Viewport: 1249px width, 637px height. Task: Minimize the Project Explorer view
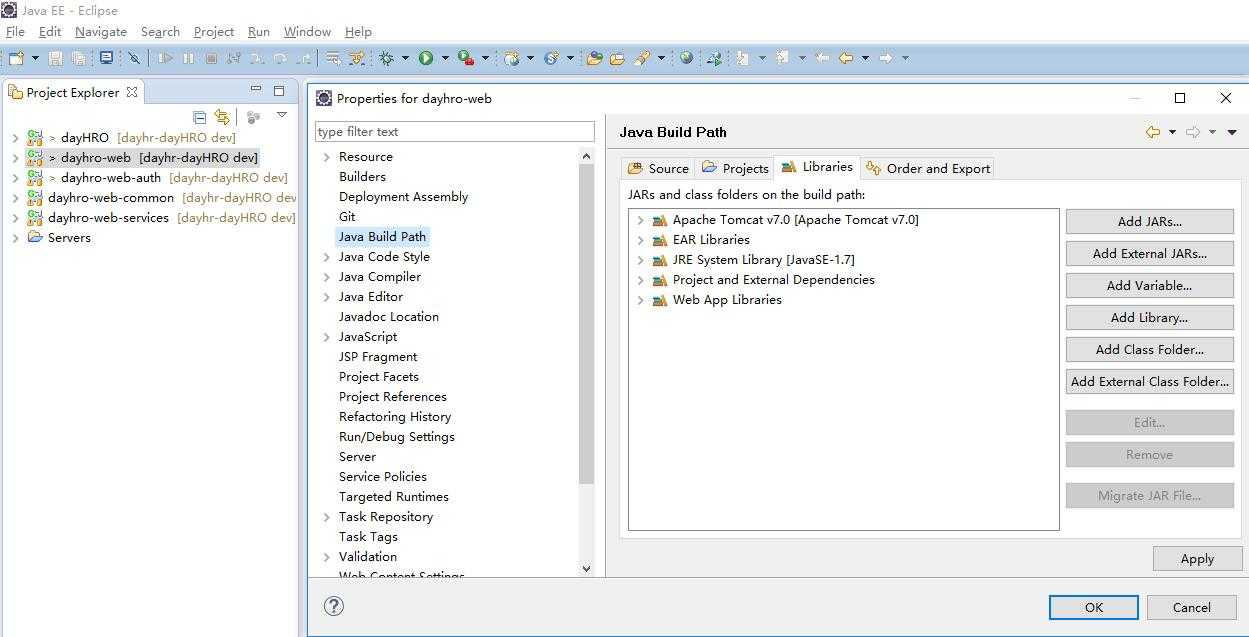(256, 90)
